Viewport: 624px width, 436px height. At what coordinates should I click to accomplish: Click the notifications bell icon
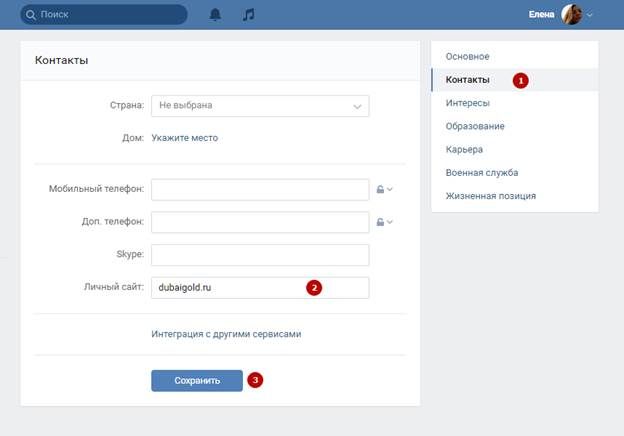215,15
